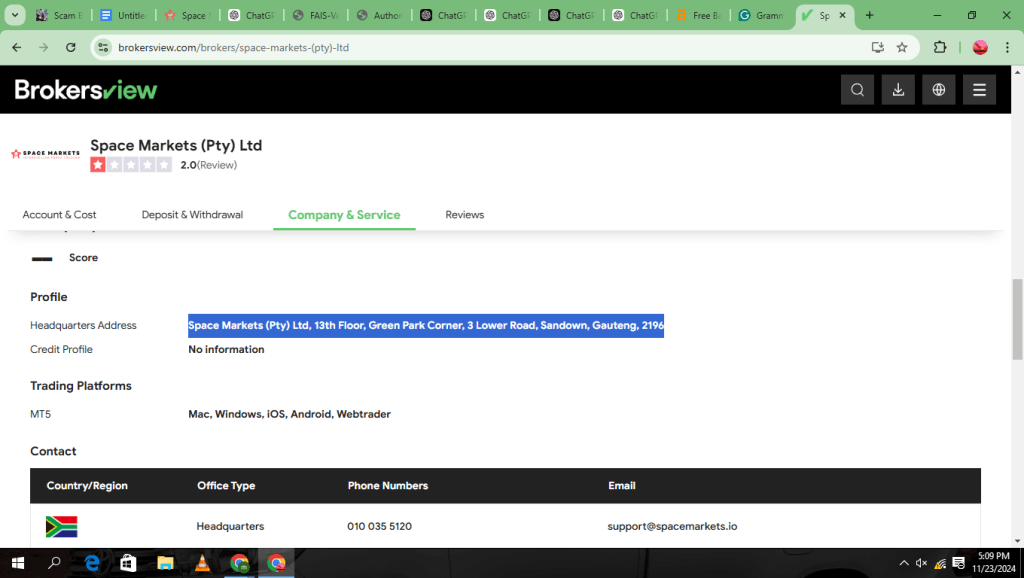Click the site information icon in address bar
Image resolution: width=1024 pixels, height=578 pixels.
tap(103, 47)
